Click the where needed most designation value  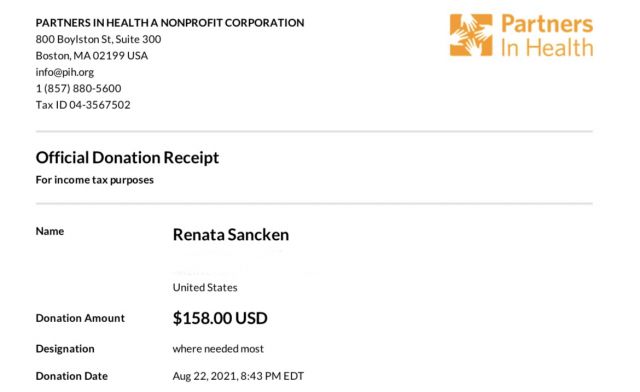point(218,349)
